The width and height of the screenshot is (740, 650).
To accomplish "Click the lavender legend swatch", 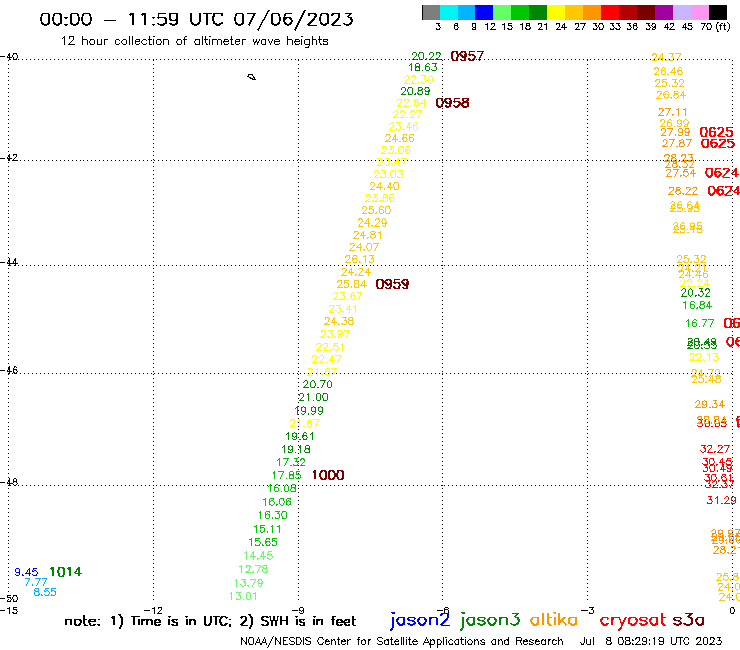I will click(x=681, y=12).
